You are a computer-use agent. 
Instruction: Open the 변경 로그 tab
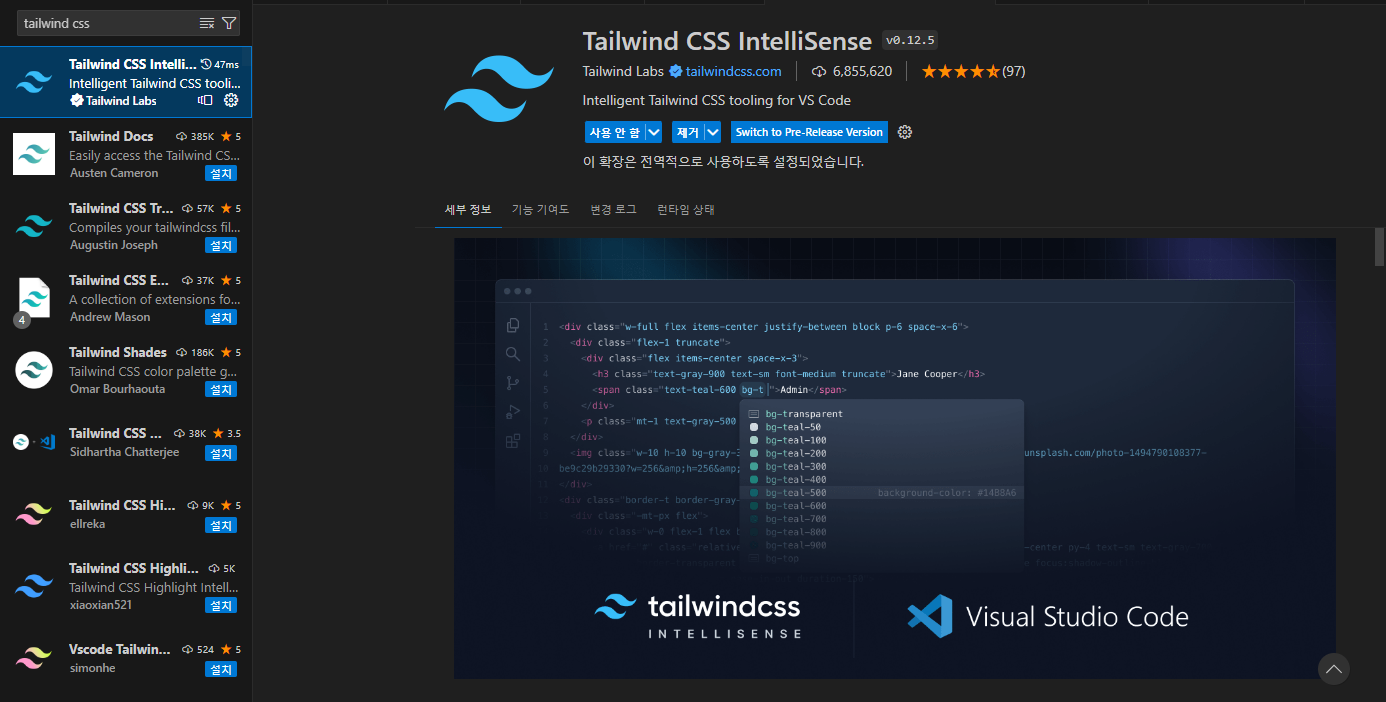coord(613,209)
